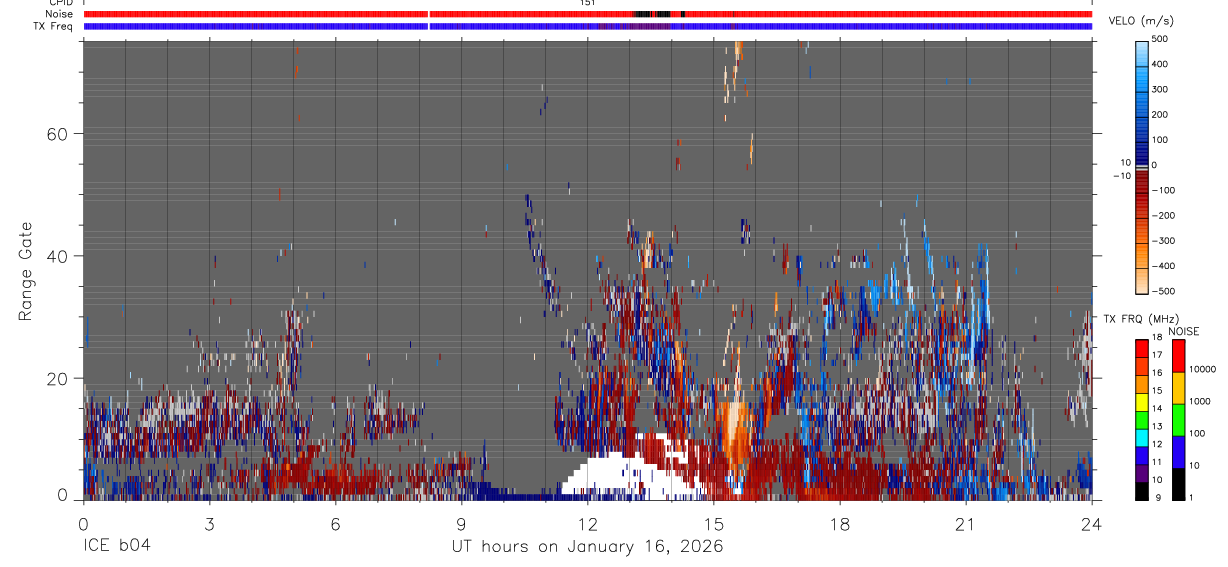Click the velocity color bar legend
Viewport: 1228px width, 567px height.
click(x=1141, y=165)
